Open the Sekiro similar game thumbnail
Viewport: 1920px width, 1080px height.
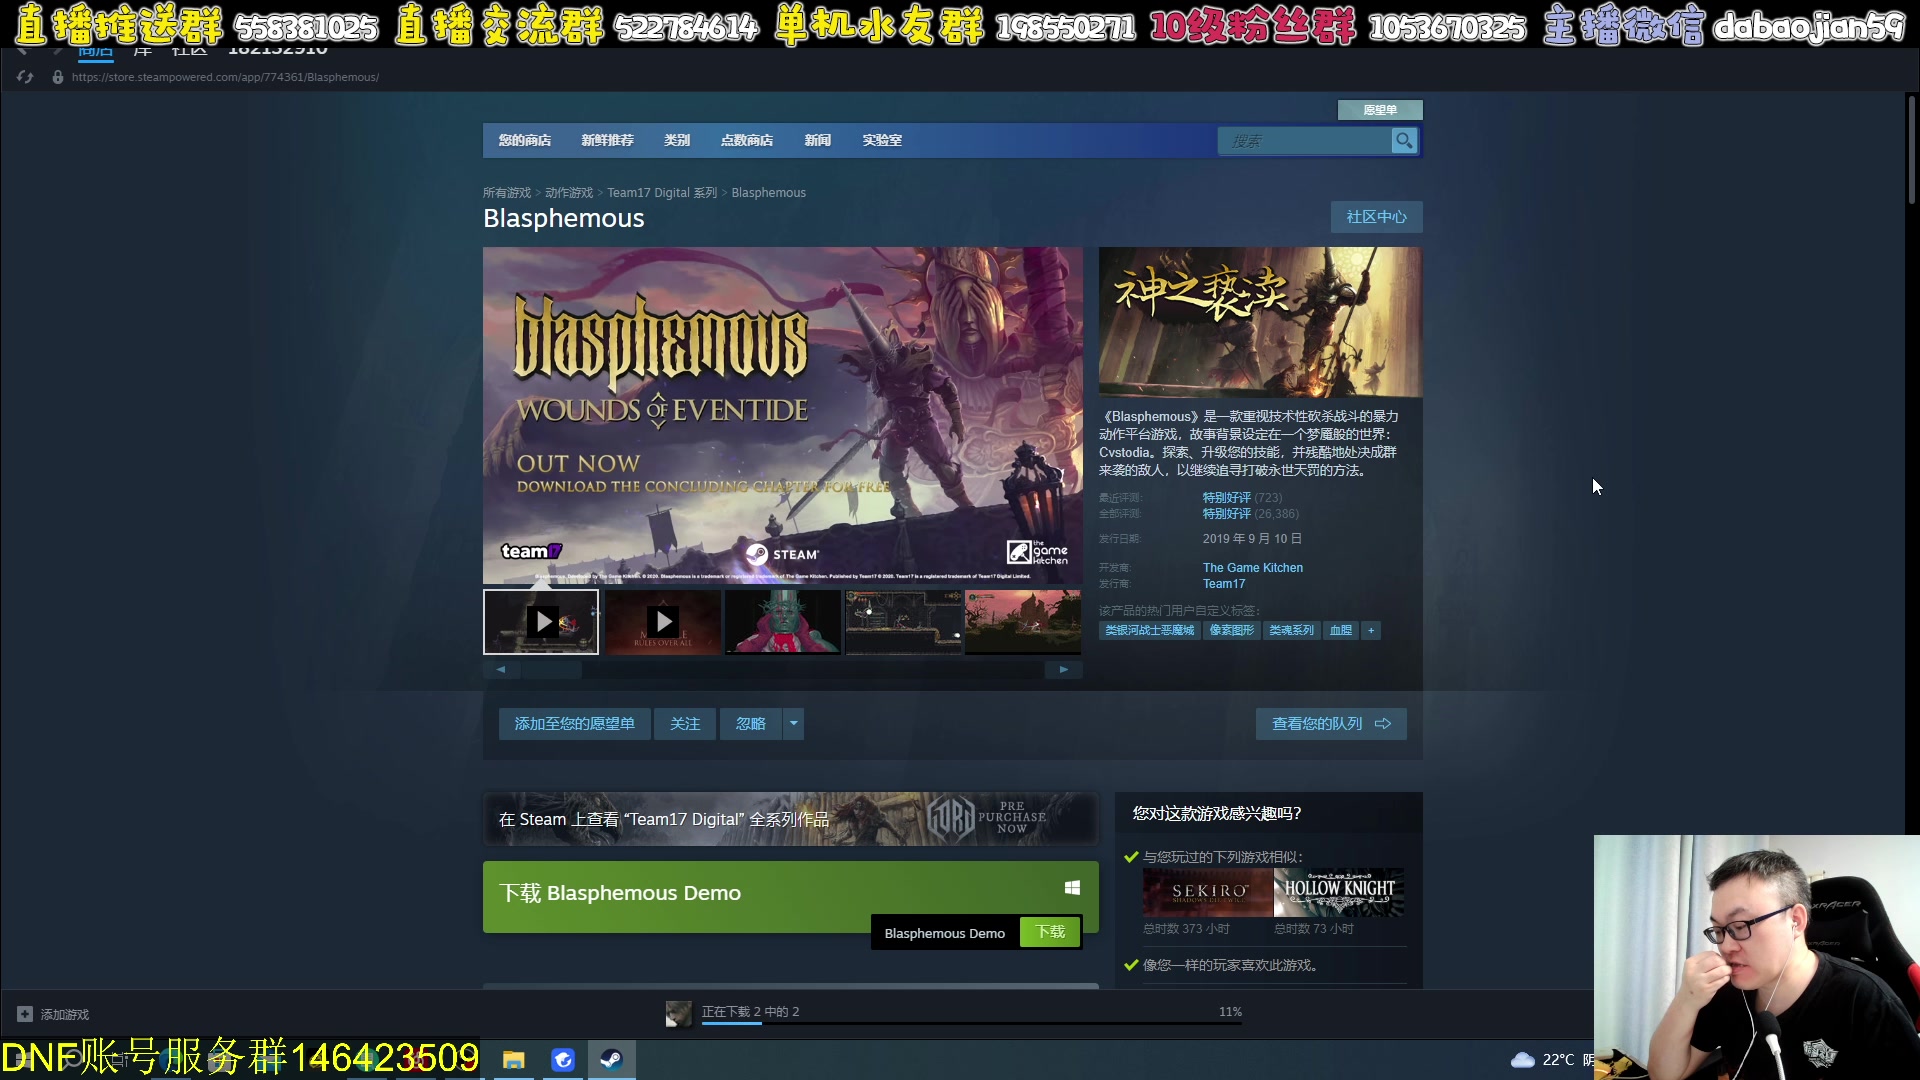coord(1208,893)
